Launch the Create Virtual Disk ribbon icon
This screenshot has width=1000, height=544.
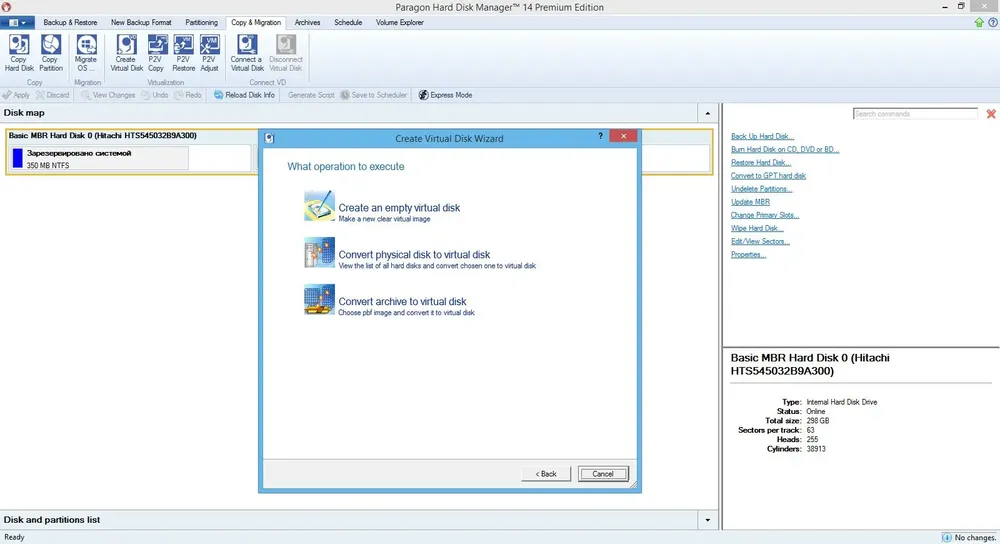point(126,53)
